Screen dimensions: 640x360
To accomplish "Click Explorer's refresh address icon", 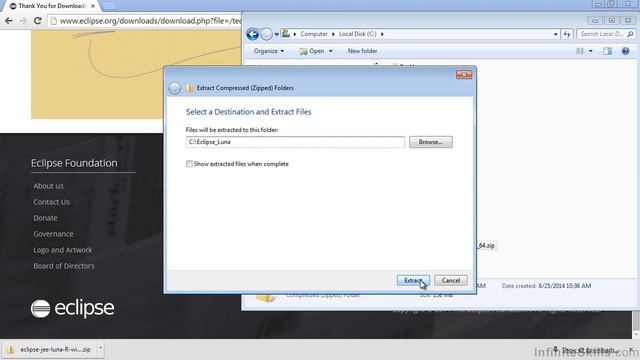I will point(567,34).
